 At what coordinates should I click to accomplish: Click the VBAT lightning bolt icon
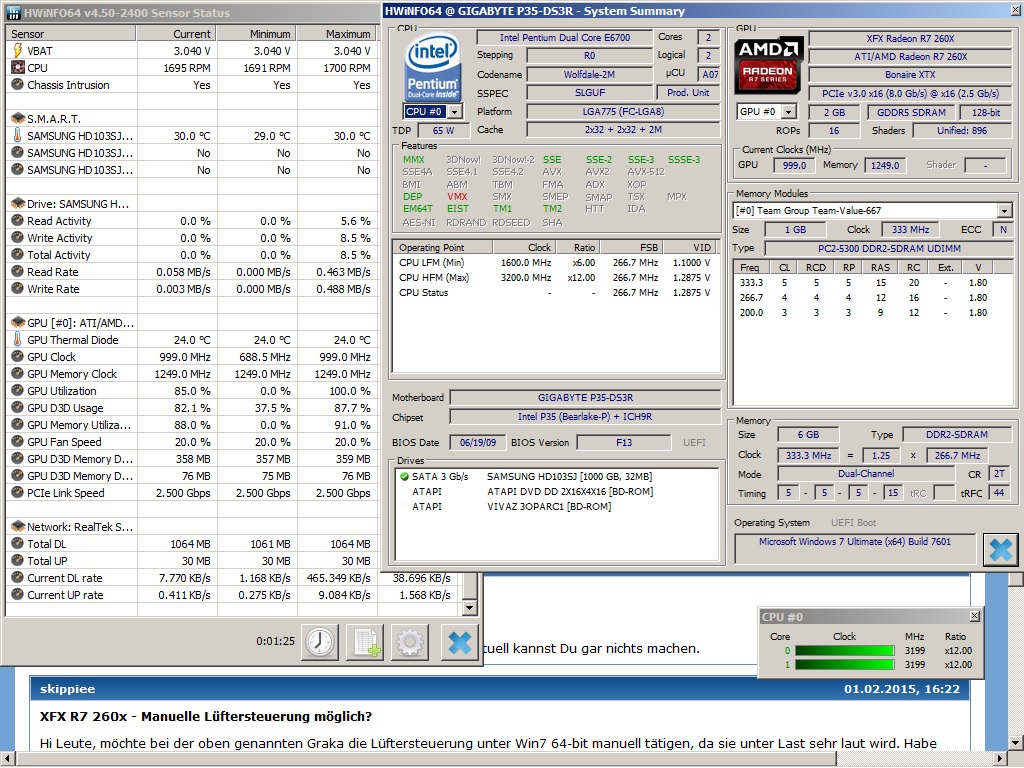[x=18, y=51]
